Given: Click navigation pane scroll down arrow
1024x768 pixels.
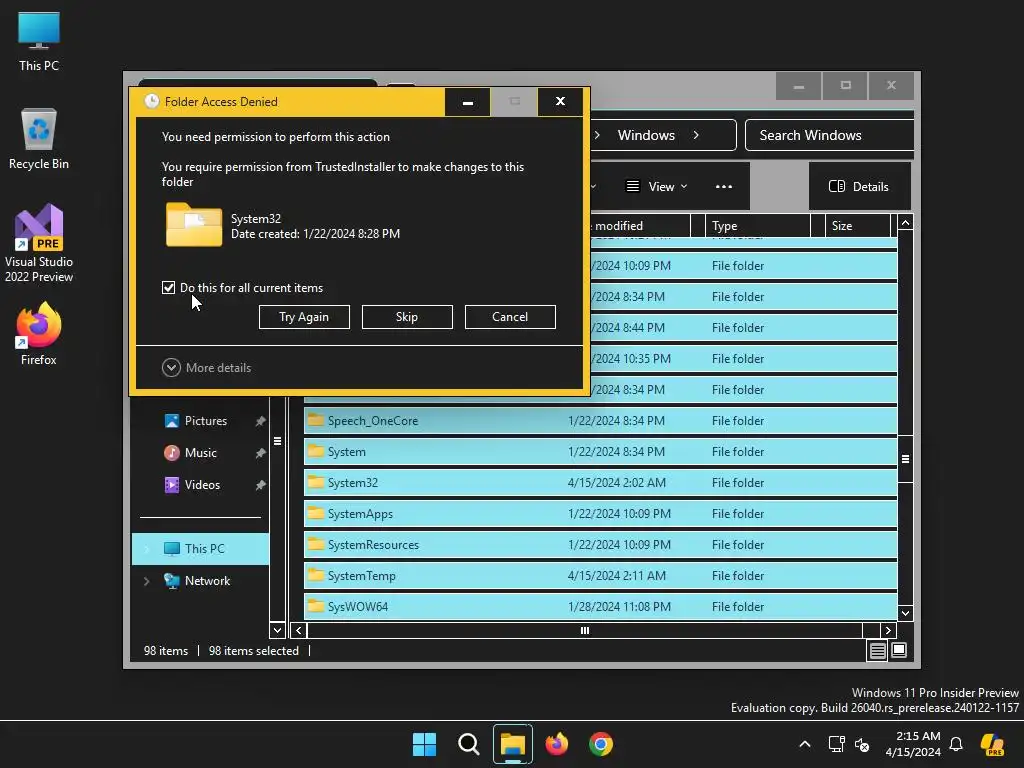Looking at the screenshot, I should (277, 630).
